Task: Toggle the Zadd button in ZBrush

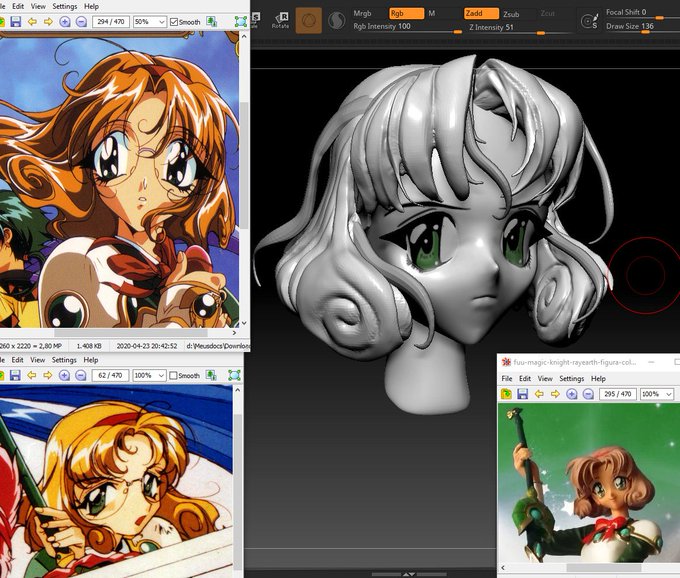Action: pos(481,13)
